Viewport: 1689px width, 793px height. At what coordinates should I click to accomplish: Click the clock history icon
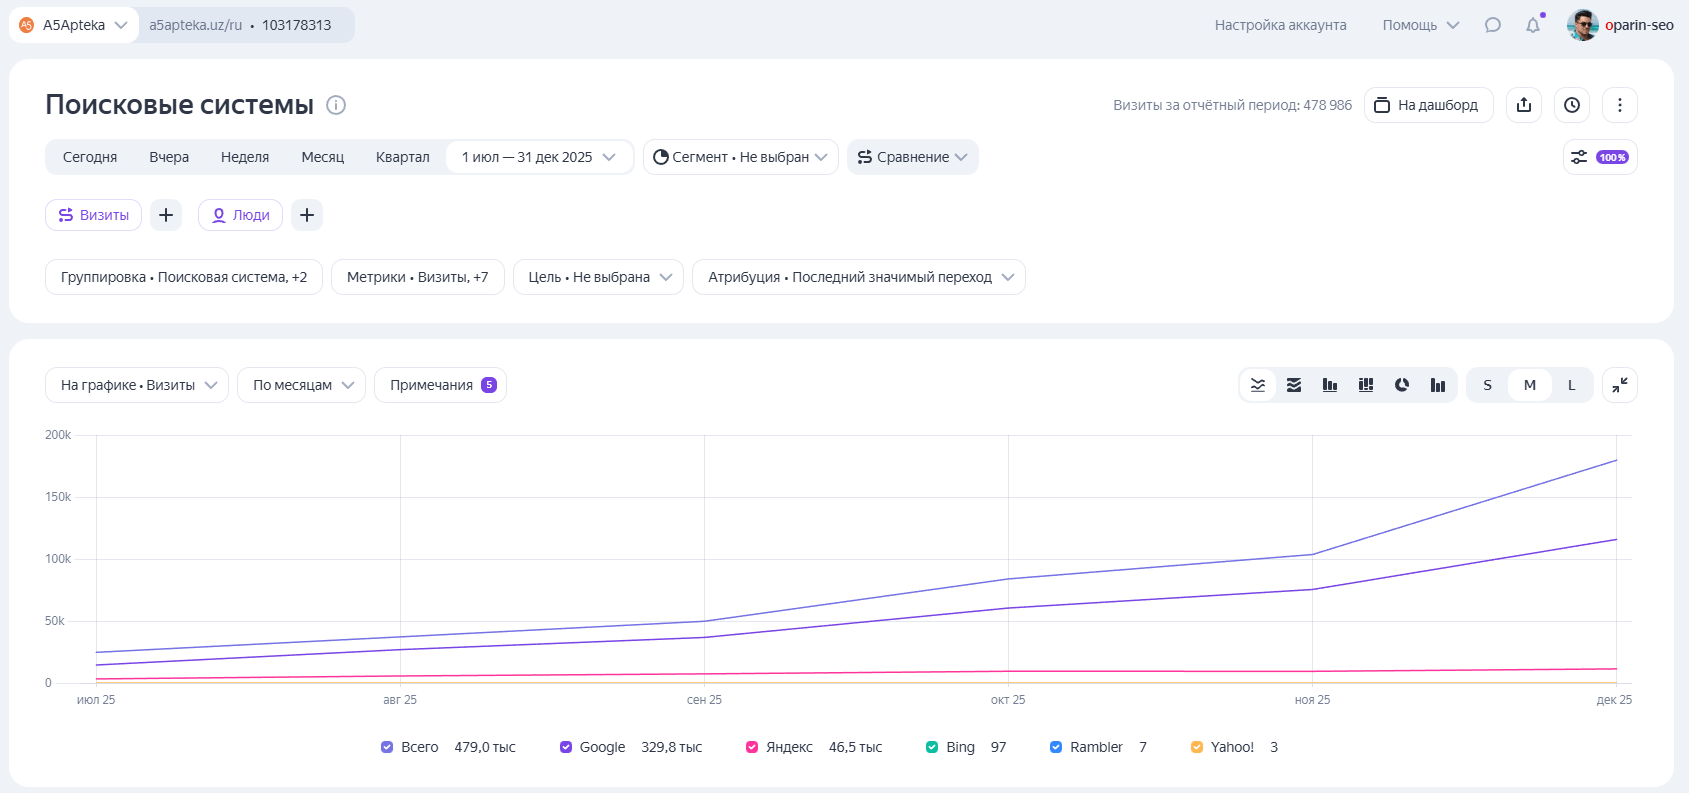1572,105
